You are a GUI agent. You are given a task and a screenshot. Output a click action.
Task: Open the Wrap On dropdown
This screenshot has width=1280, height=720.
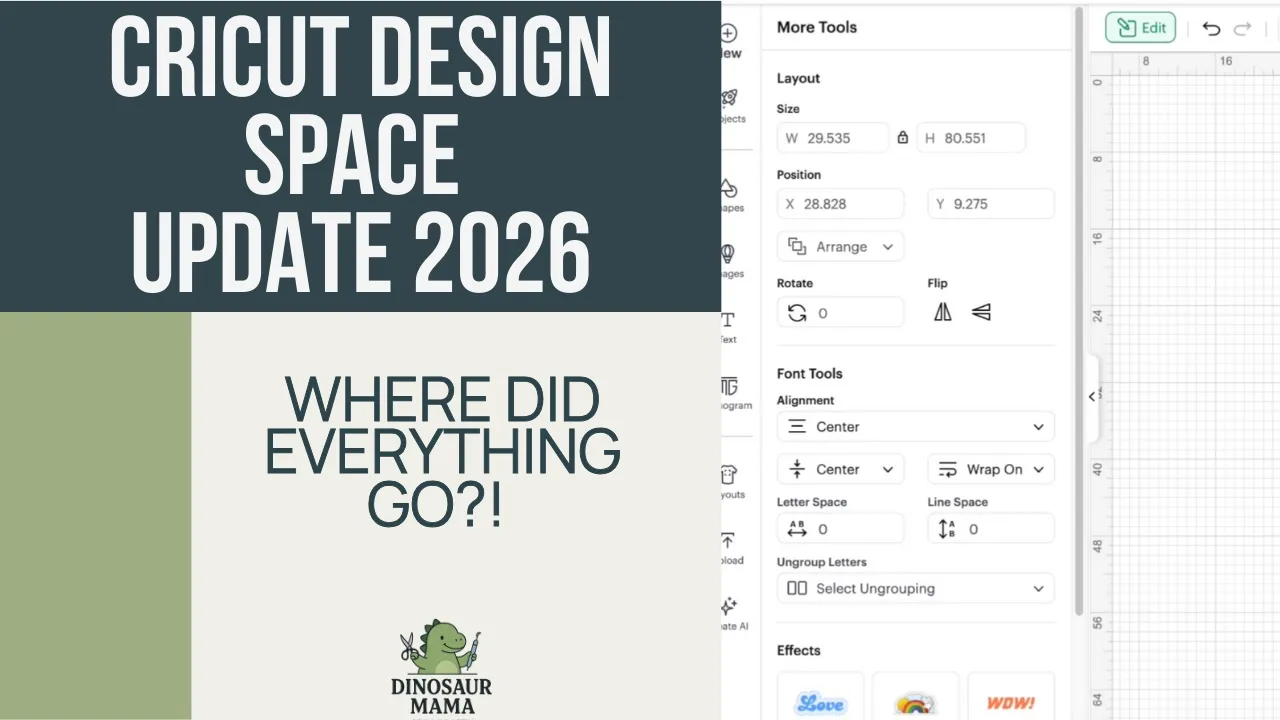pos(991,469)
